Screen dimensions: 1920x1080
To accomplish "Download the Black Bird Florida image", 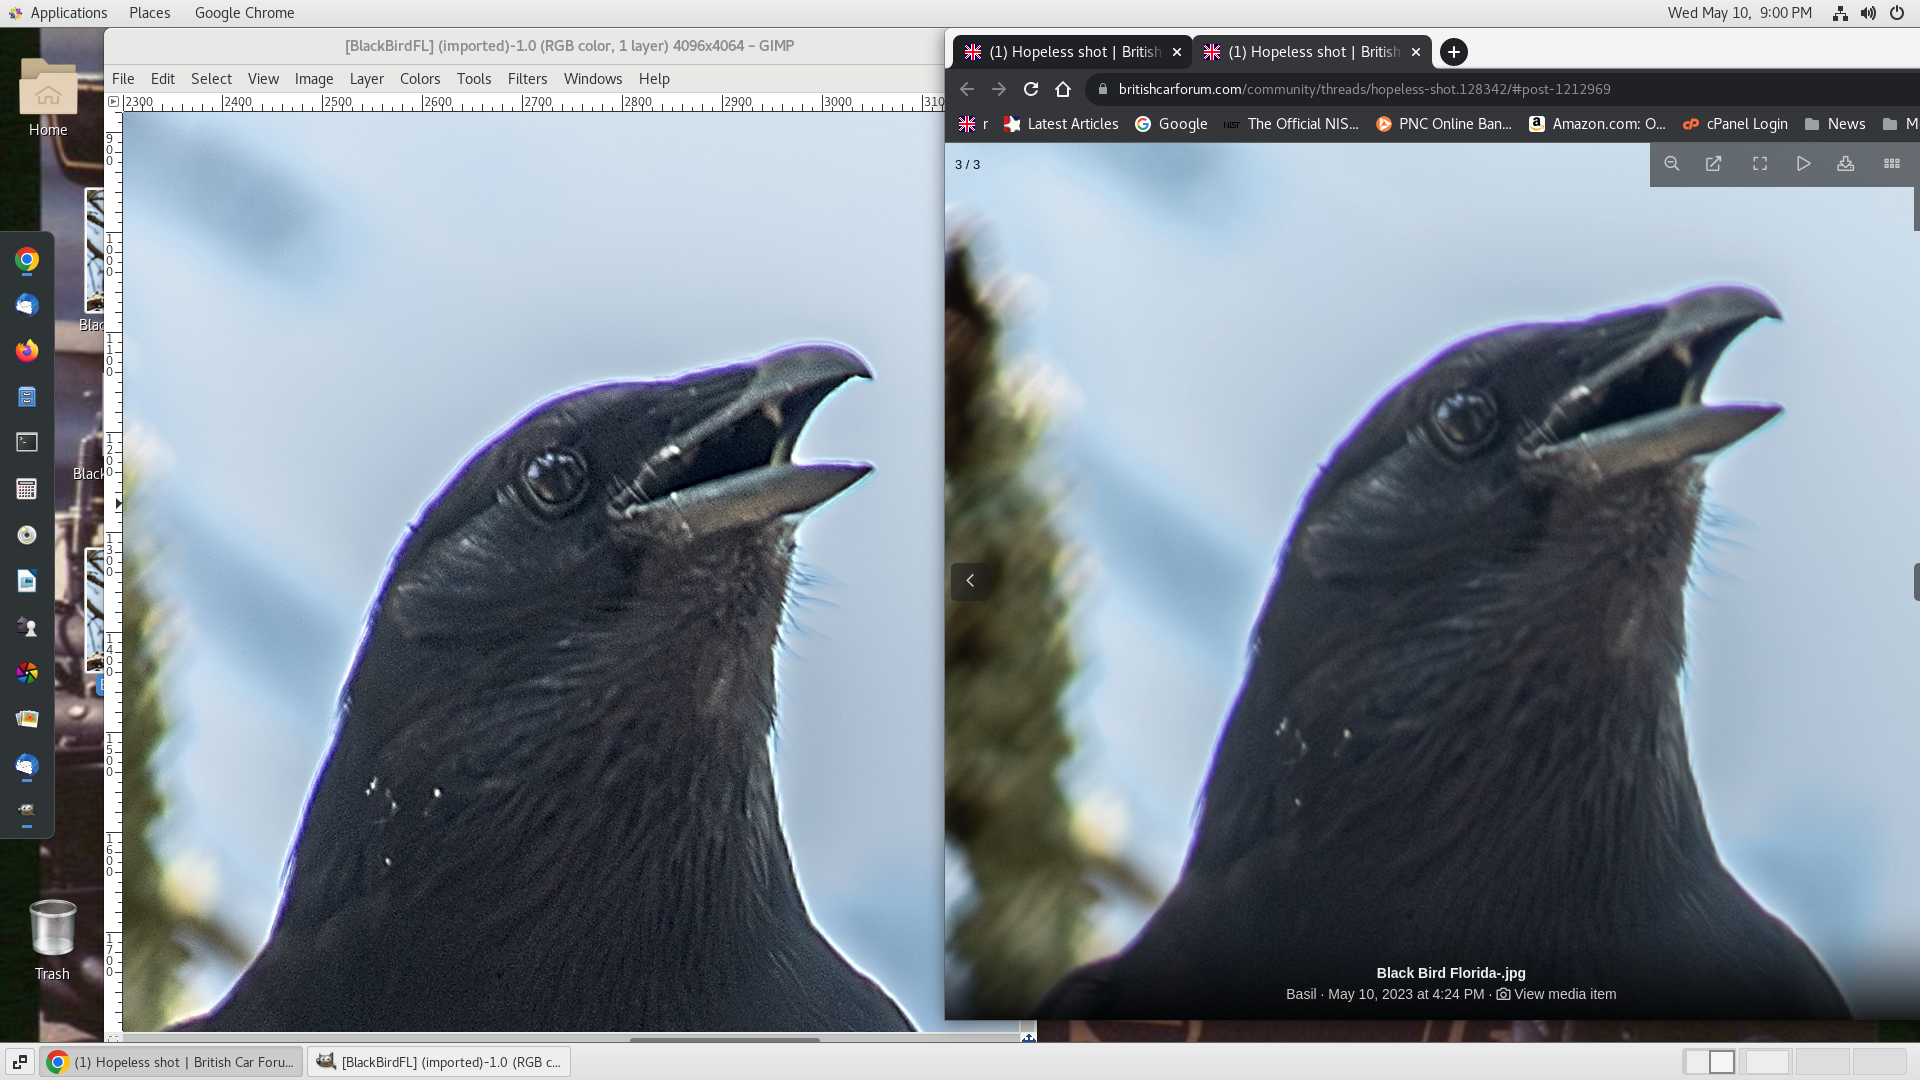I will [1846, 164].
